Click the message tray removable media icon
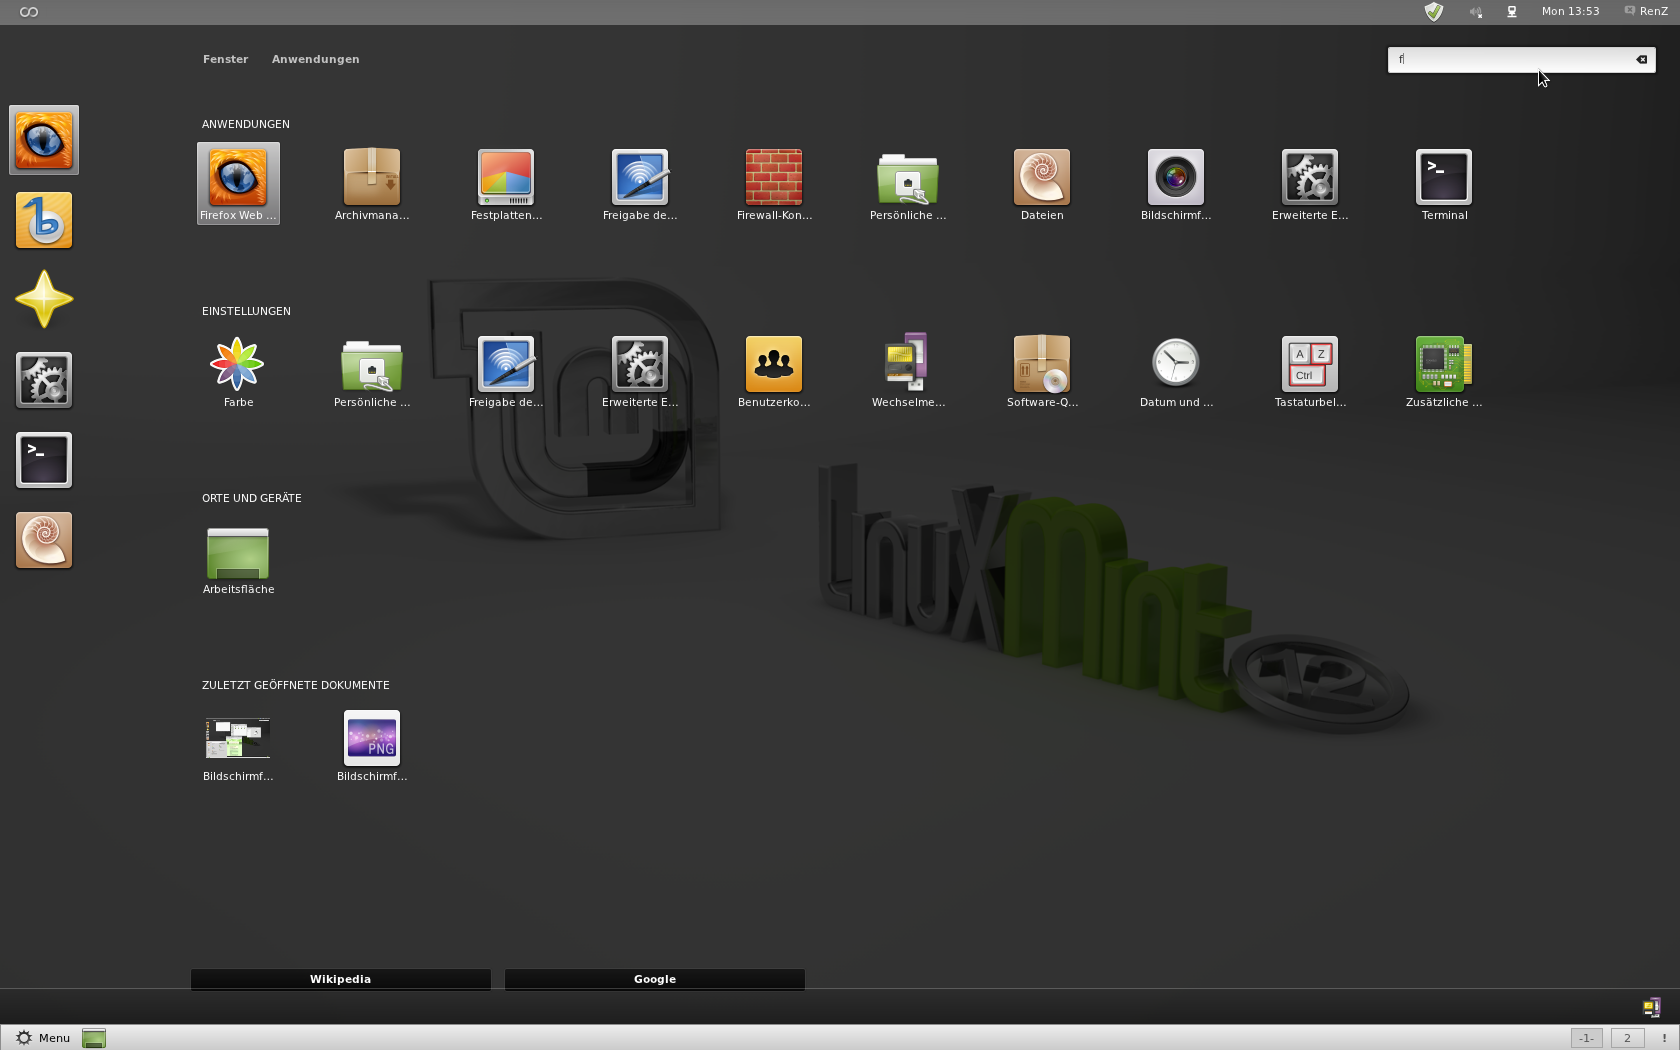1680x1050 pixels. (1651, 1007)
